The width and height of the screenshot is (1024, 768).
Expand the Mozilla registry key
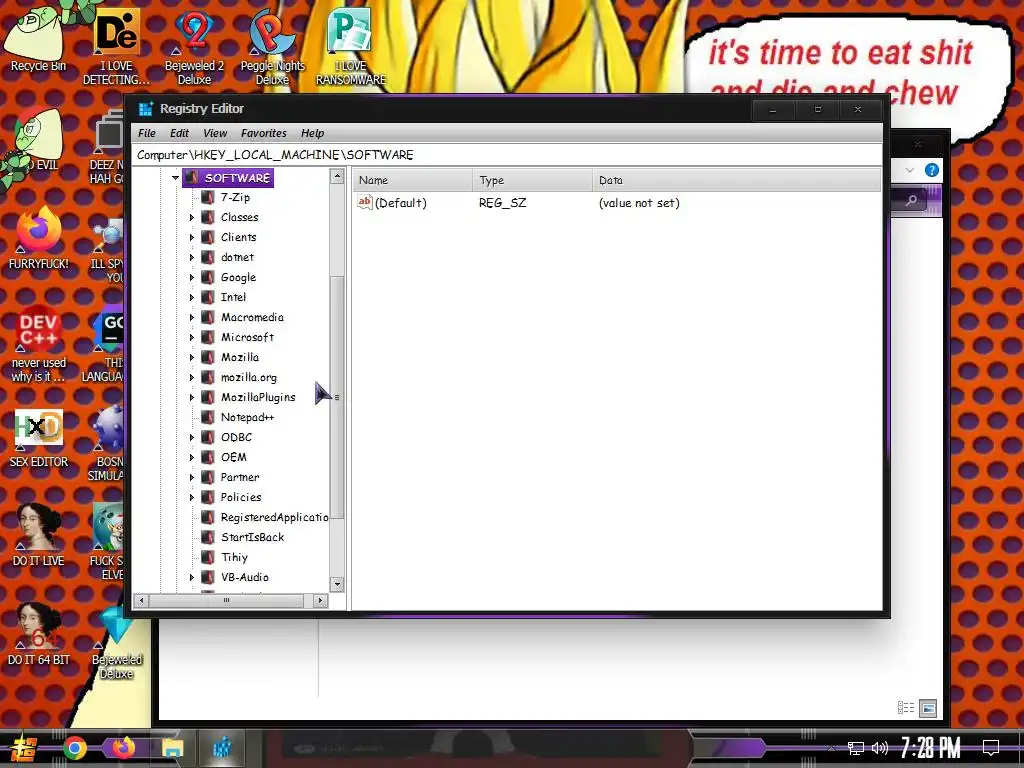(x=191, y=357)
